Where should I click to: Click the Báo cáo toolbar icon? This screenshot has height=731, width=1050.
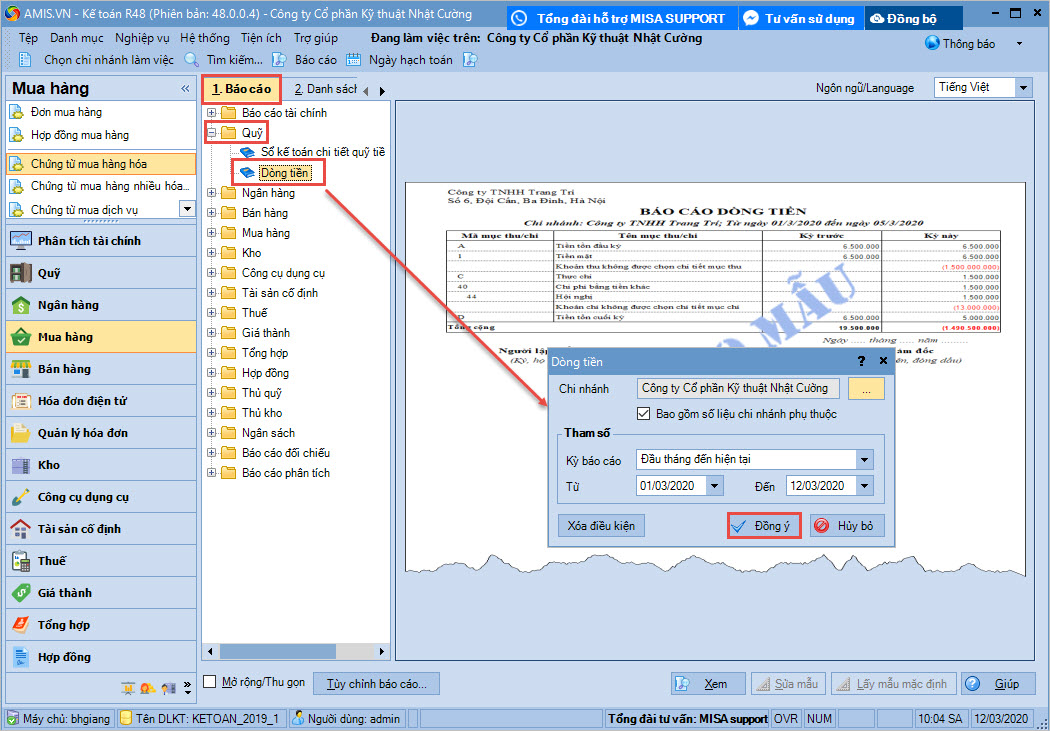pos(281,60)
